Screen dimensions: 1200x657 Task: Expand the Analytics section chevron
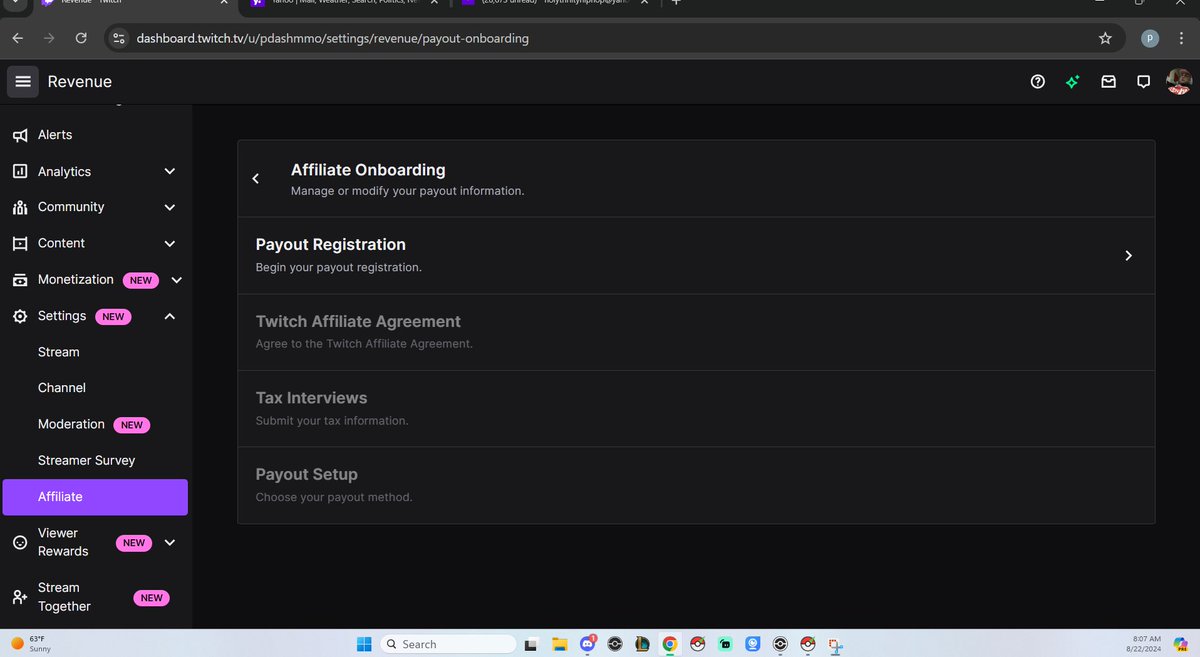tap(169, 171)
